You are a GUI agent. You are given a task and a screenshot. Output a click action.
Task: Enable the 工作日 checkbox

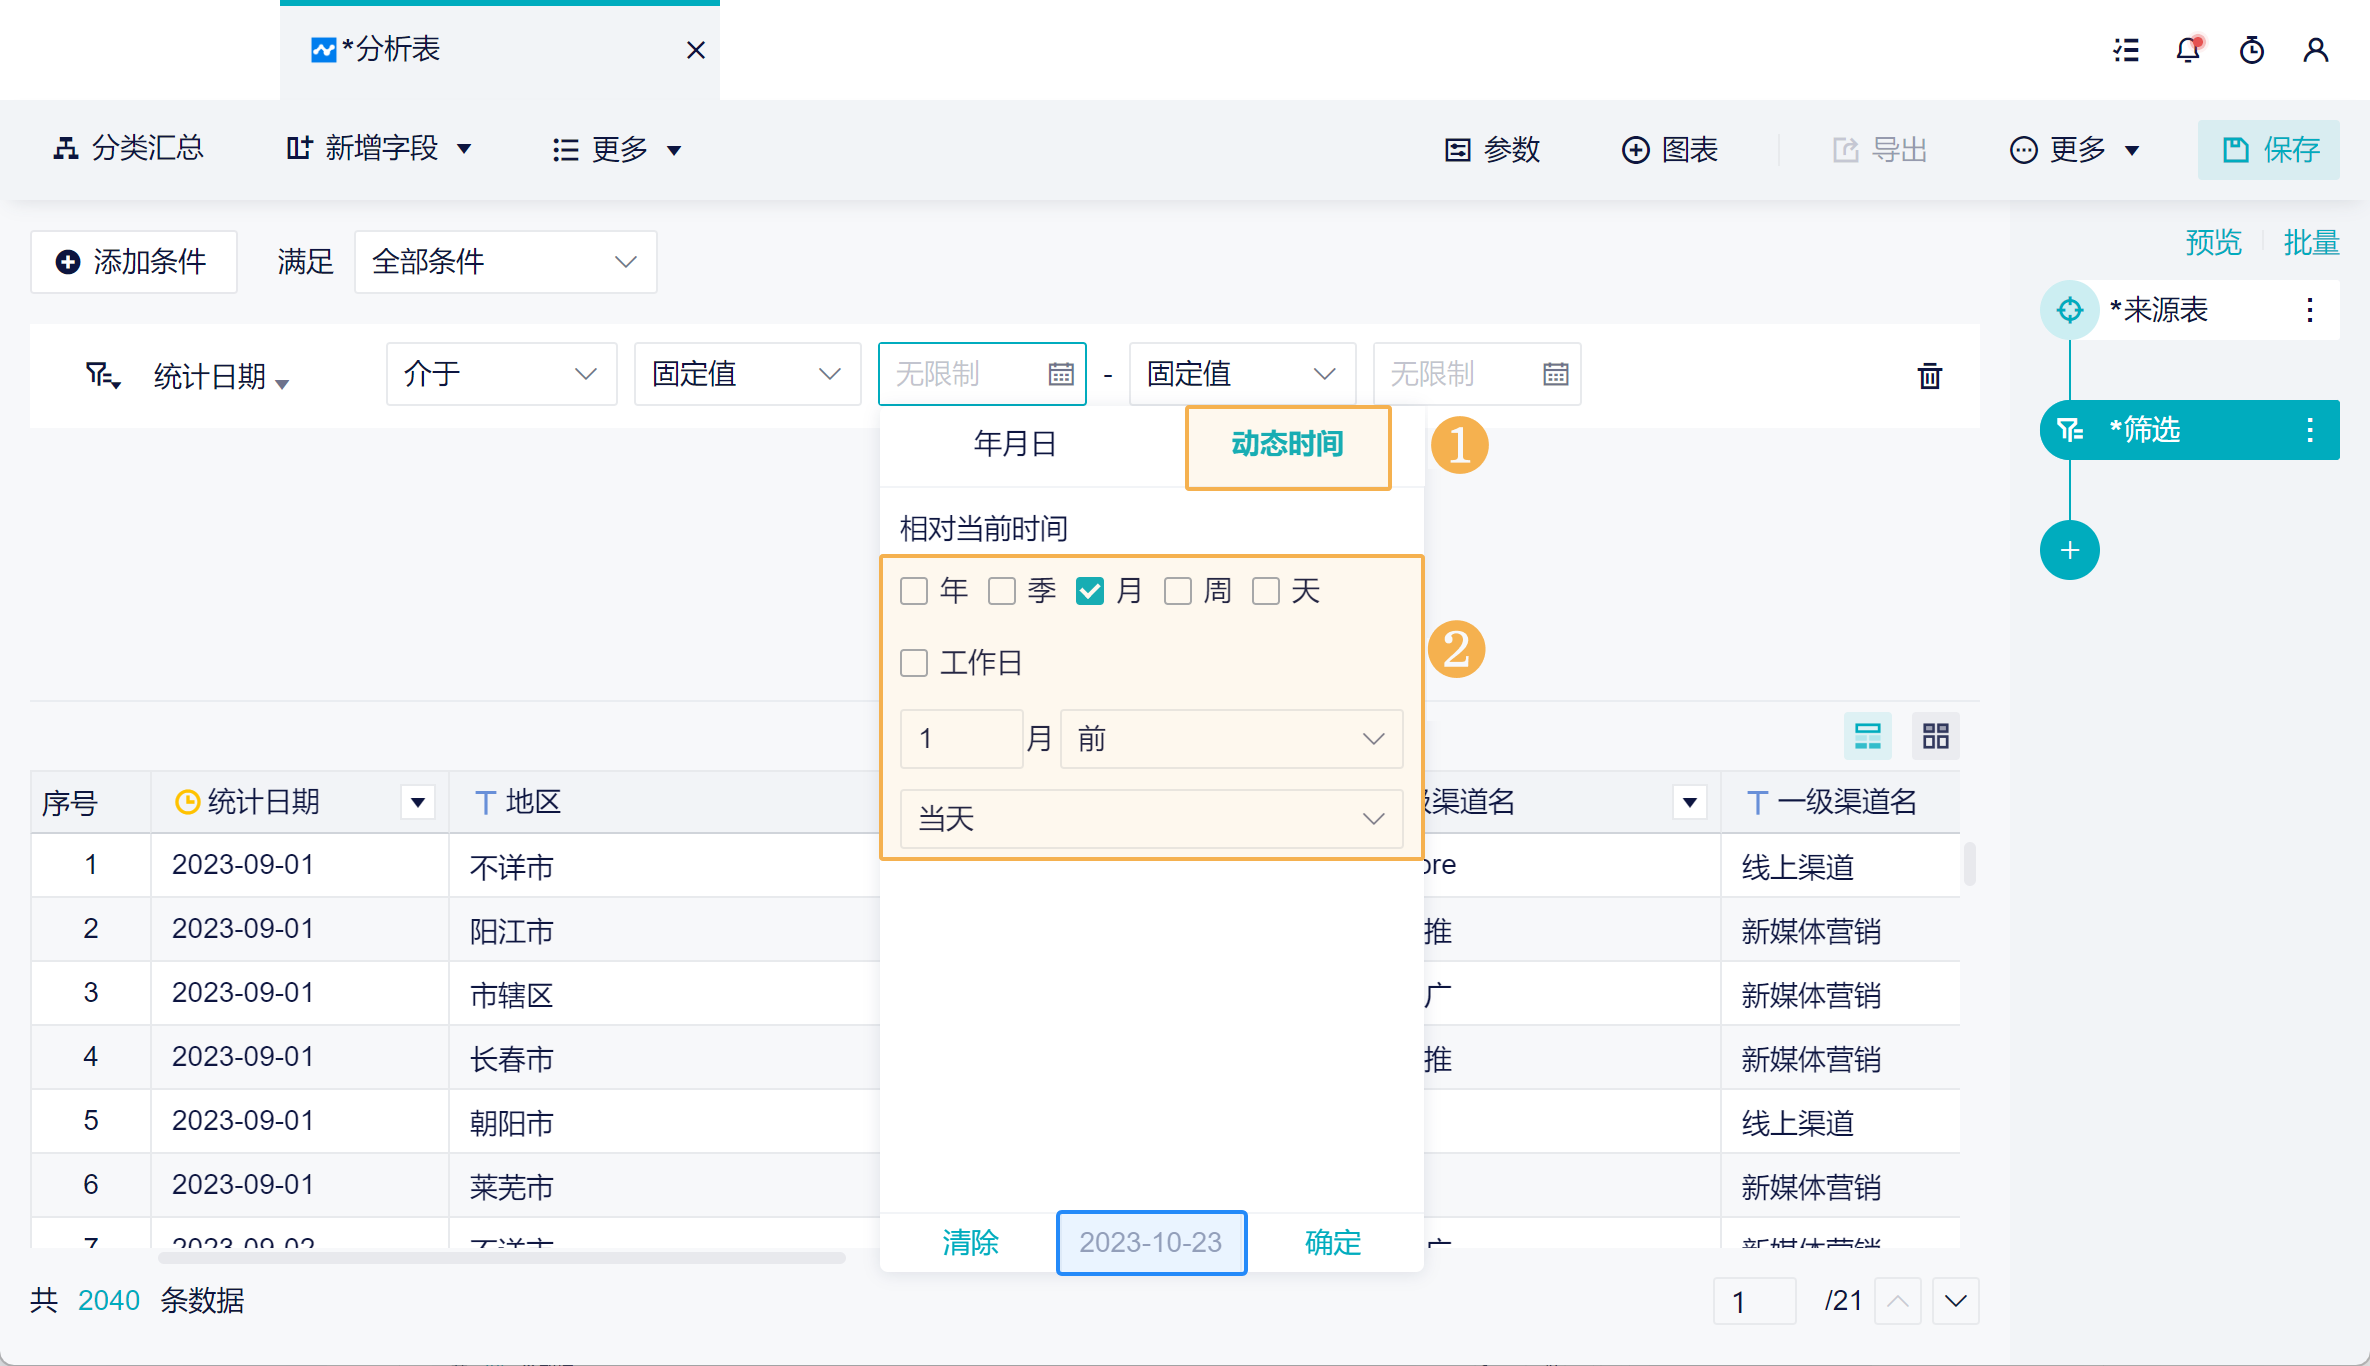(914, 663)
